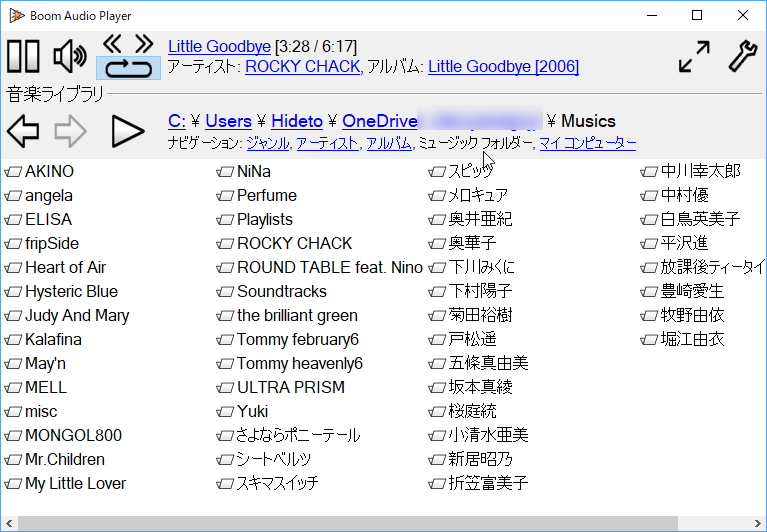This screenshot has height=532, width=767.
Task: Open the 奥井亜紀 folder
Action: (470, 220)
